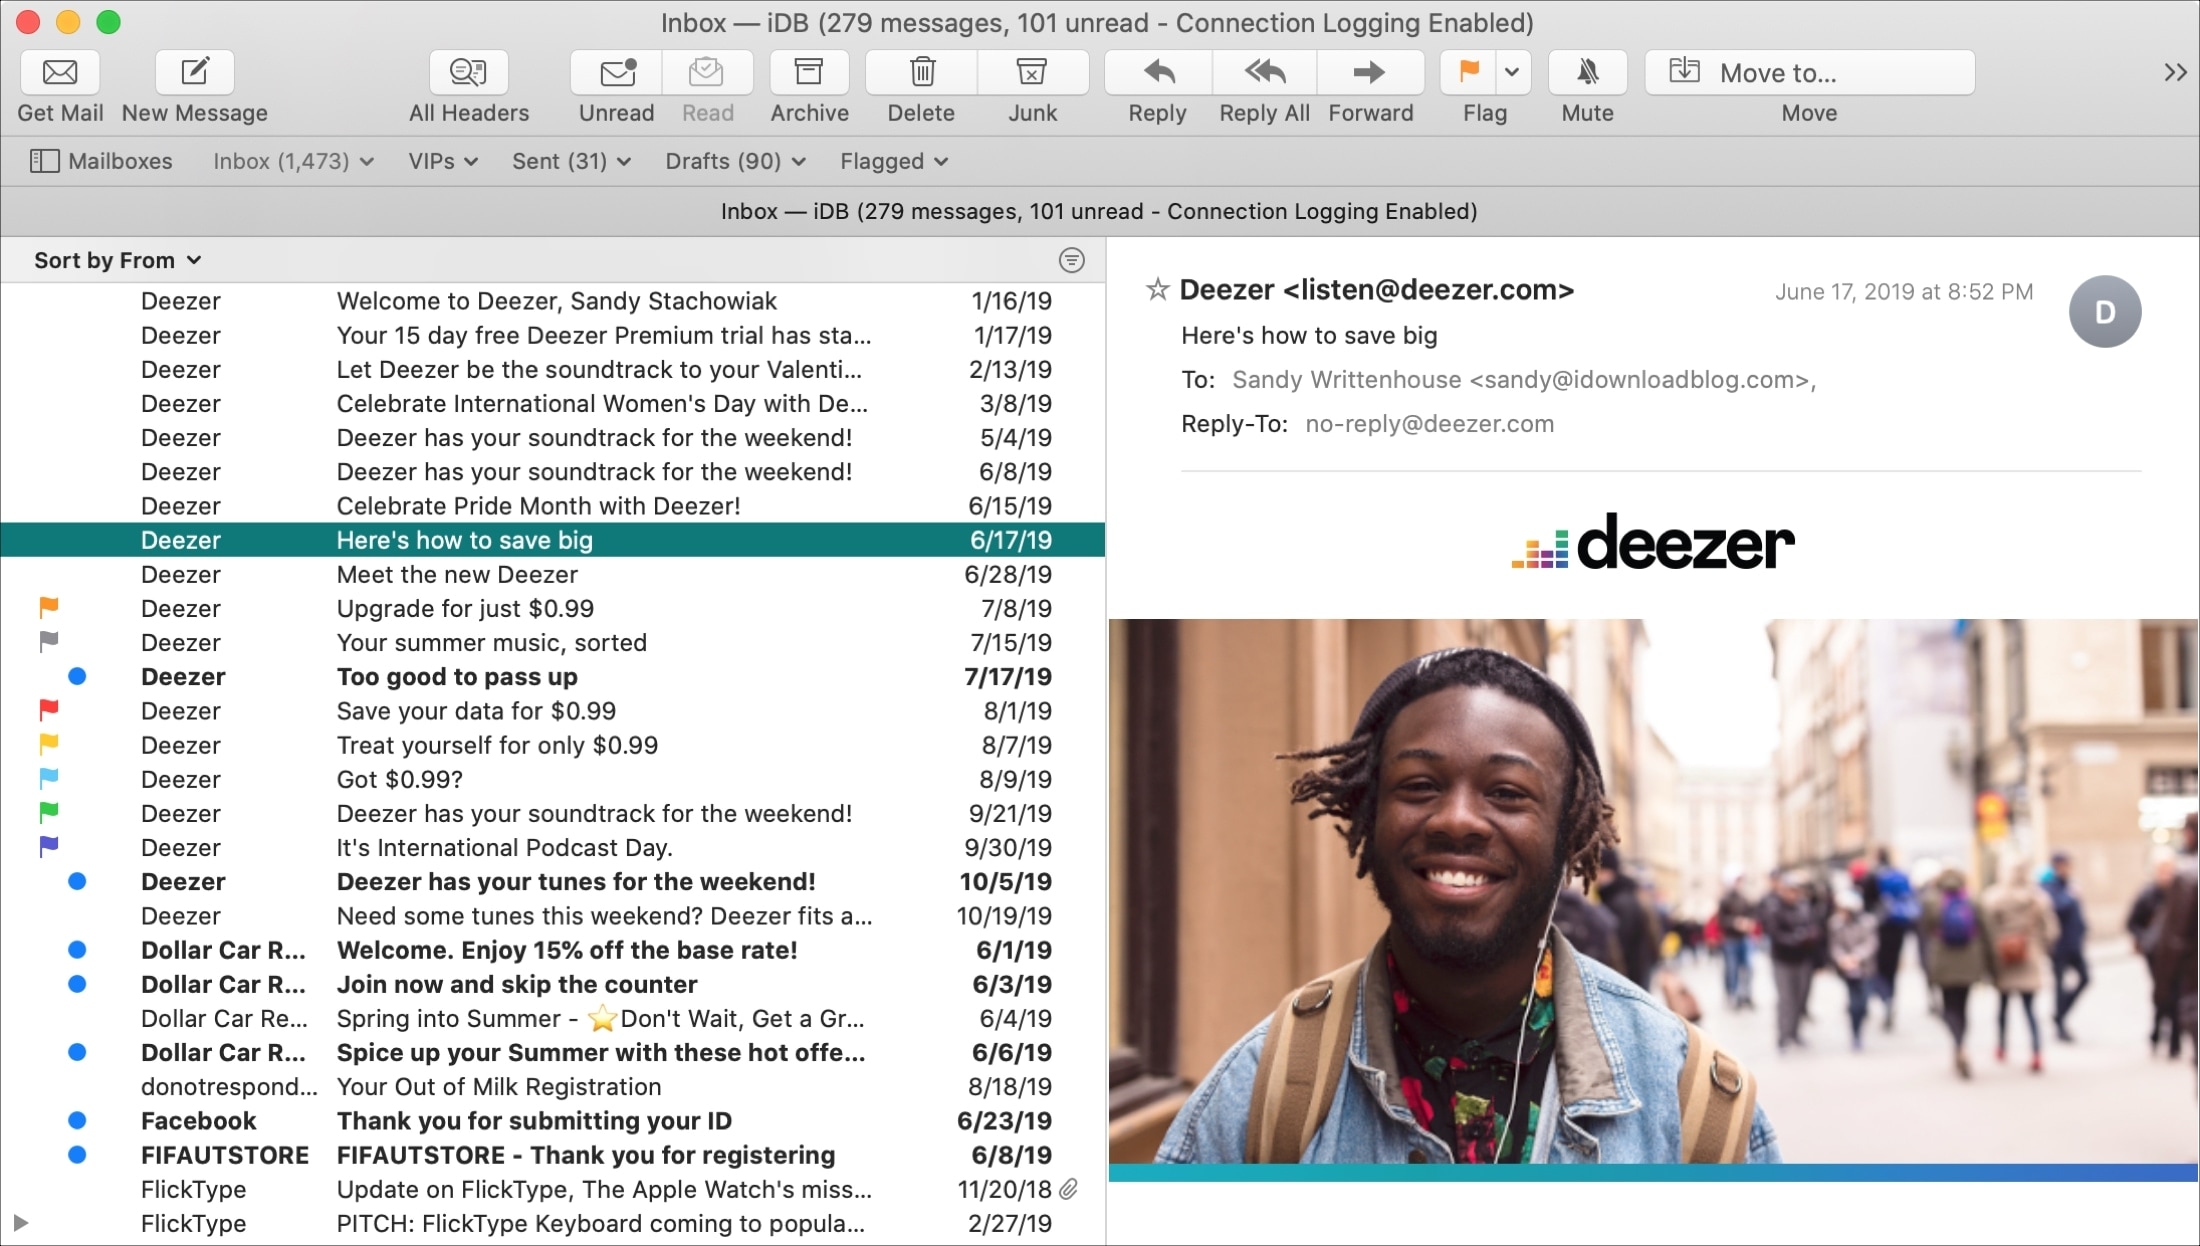Compose a New Message

(195, 72)
